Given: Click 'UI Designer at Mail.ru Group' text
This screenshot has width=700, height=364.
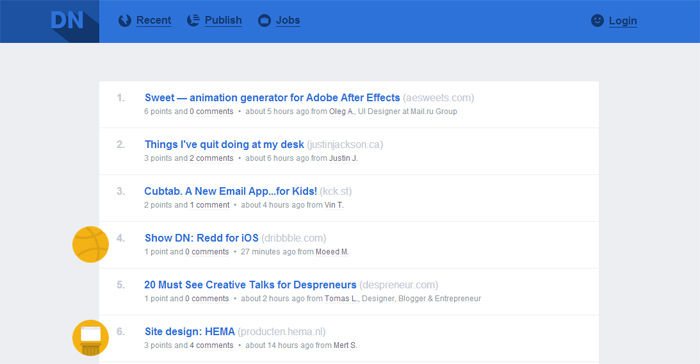Looking at the screenshot, I should point(408,111).
